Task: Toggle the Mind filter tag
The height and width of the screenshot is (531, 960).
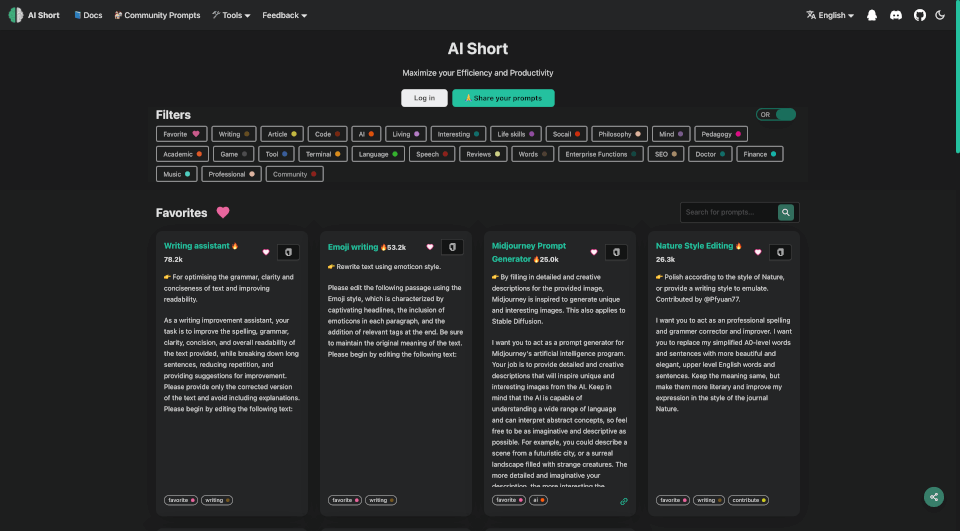Action: coord(671,134)
